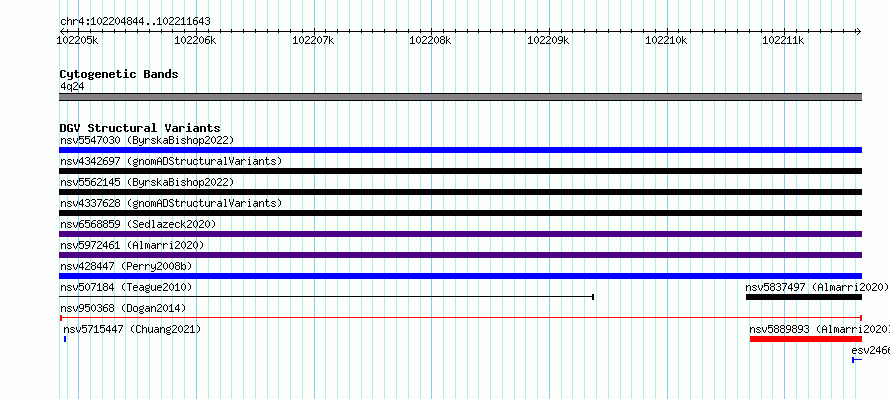Select the blue nsv5547030 variant bar
The height and width of the screenshot is (399, 890).
[x=460, y=150]
